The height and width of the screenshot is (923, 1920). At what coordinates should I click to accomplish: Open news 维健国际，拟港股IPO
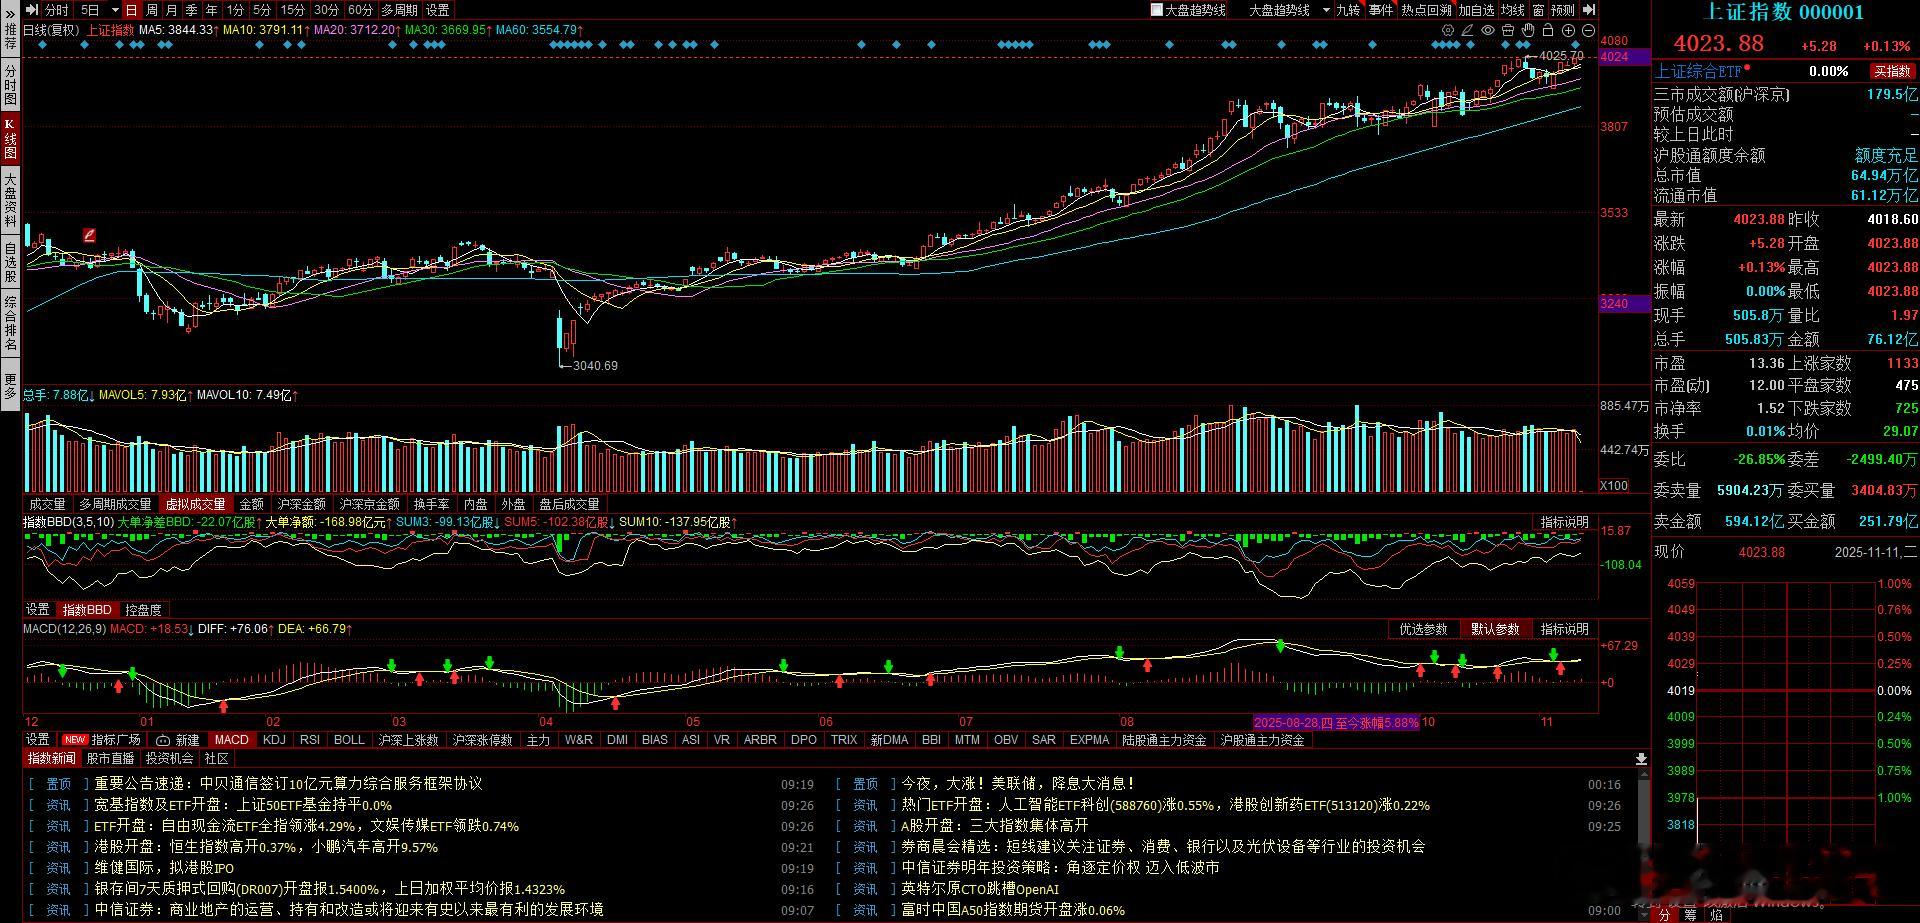click(x=165, y=868)
